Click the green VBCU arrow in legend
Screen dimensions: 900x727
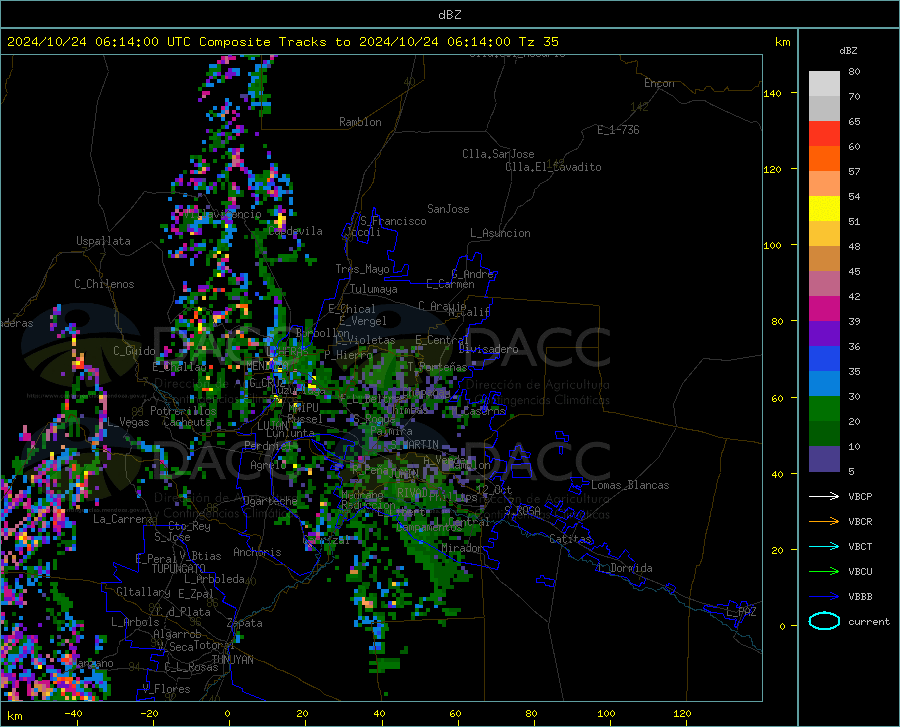coord(824,572)
